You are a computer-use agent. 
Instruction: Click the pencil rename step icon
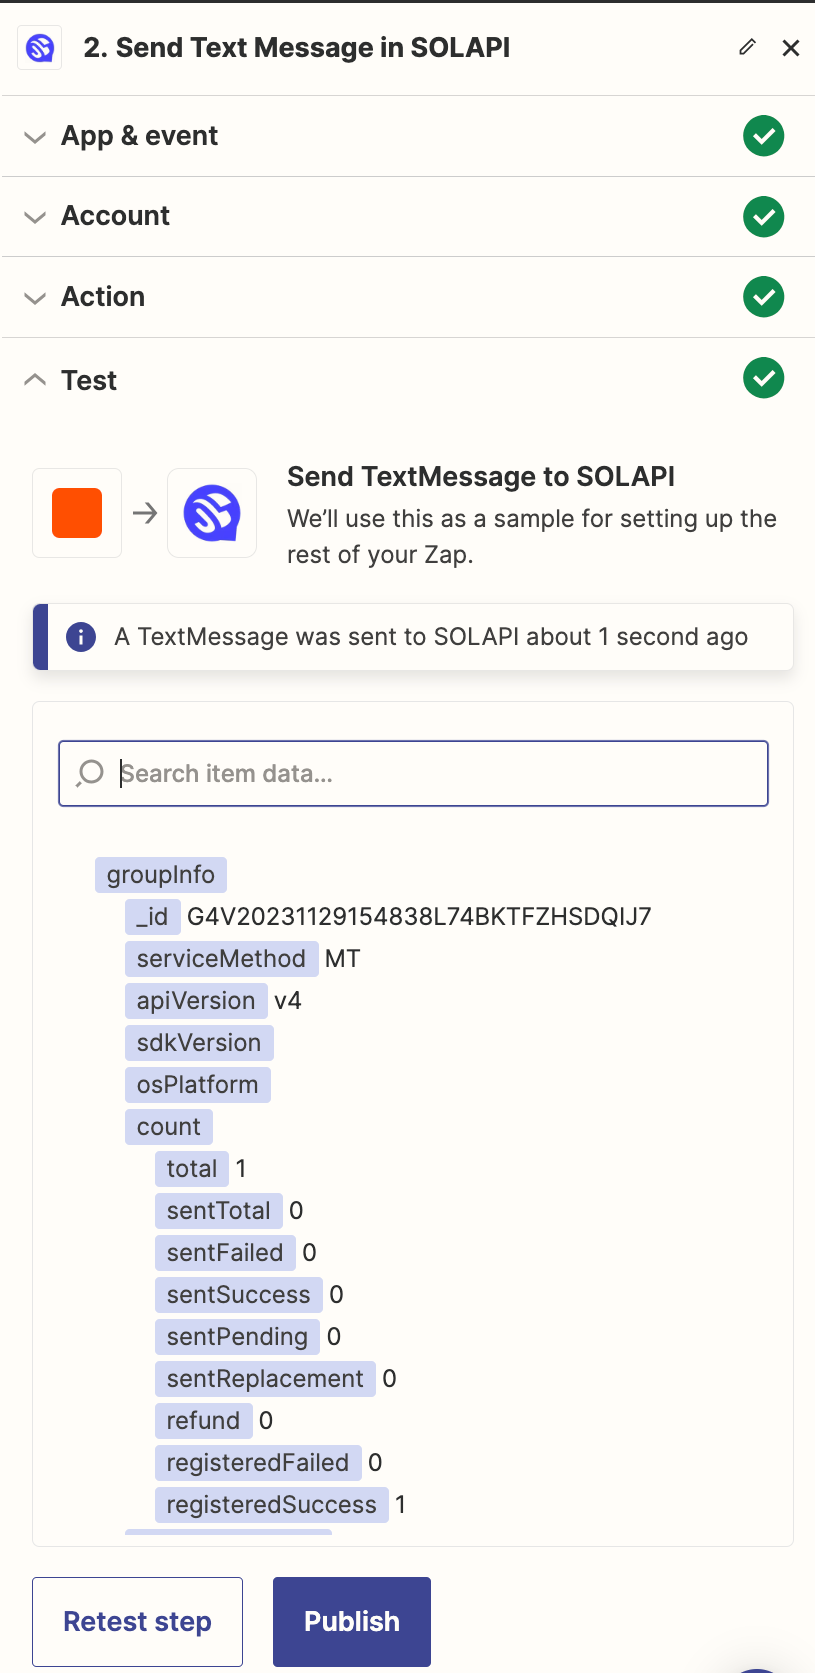tap(747, 47)
